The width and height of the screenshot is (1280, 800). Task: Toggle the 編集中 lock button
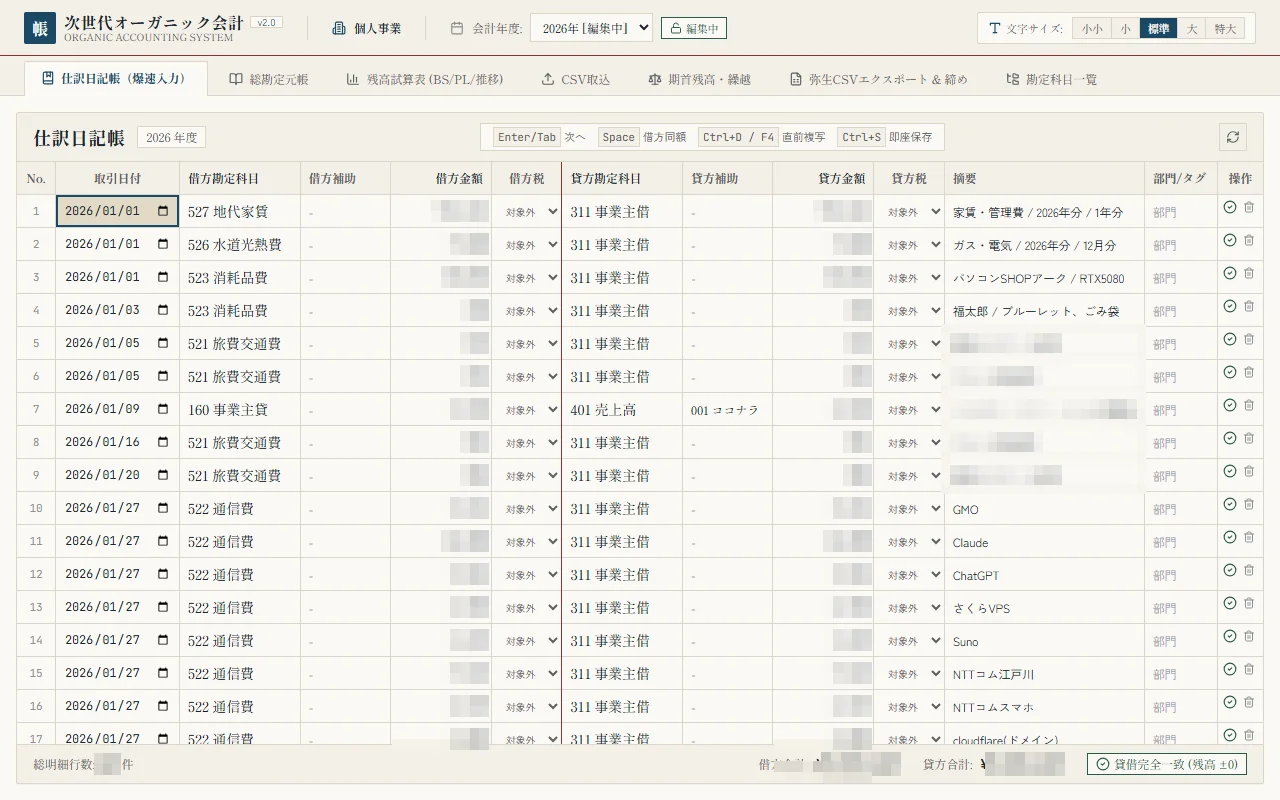694,29
